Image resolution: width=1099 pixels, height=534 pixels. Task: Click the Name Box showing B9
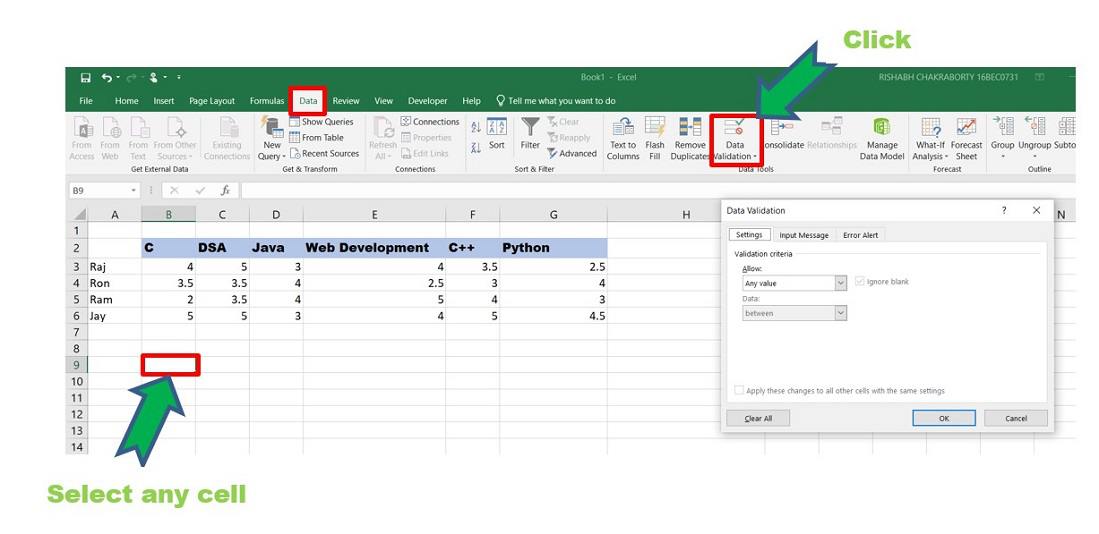coord(100,190)
